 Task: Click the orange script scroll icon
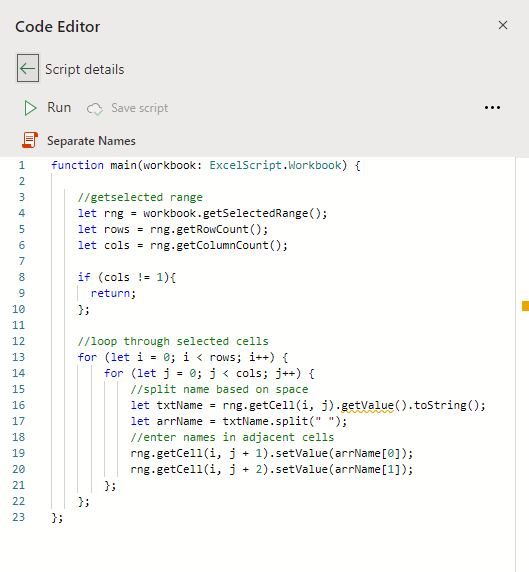click(x=30, y=140)
